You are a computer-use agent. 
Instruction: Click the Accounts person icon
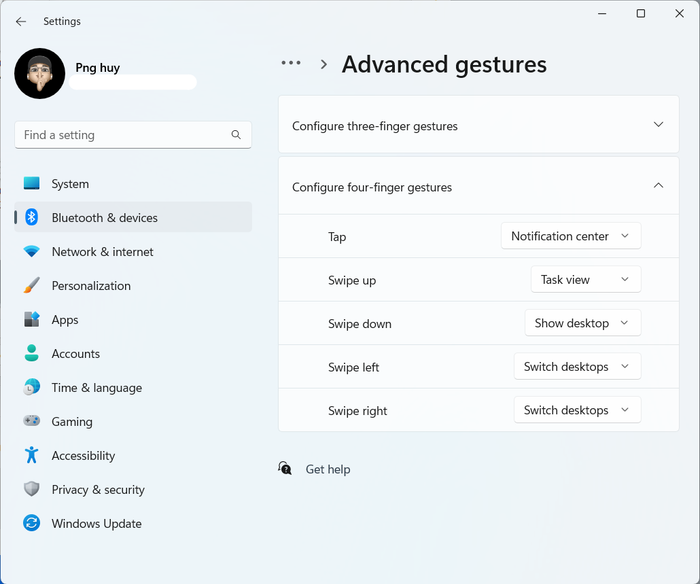pos(32,353)
